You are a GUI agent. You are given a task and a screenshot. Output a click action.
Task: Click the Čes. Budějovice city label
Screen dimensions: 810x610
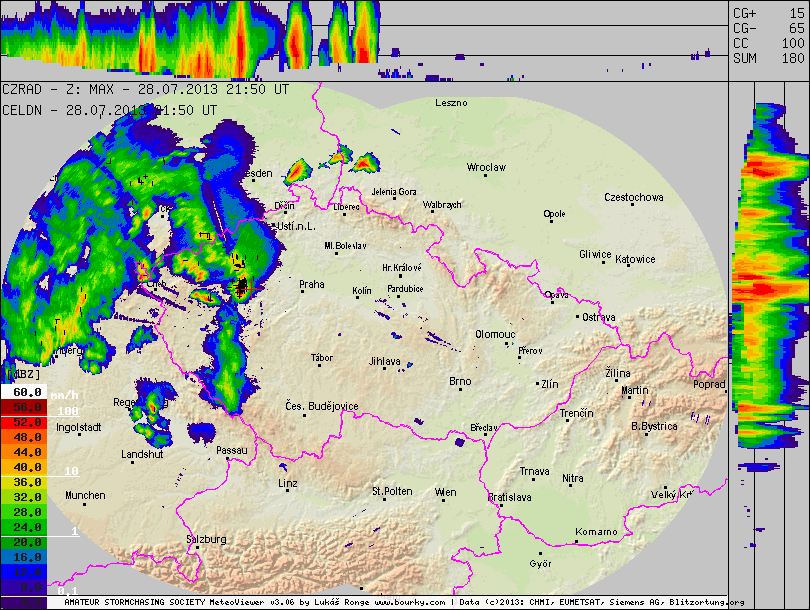(320, 405)
